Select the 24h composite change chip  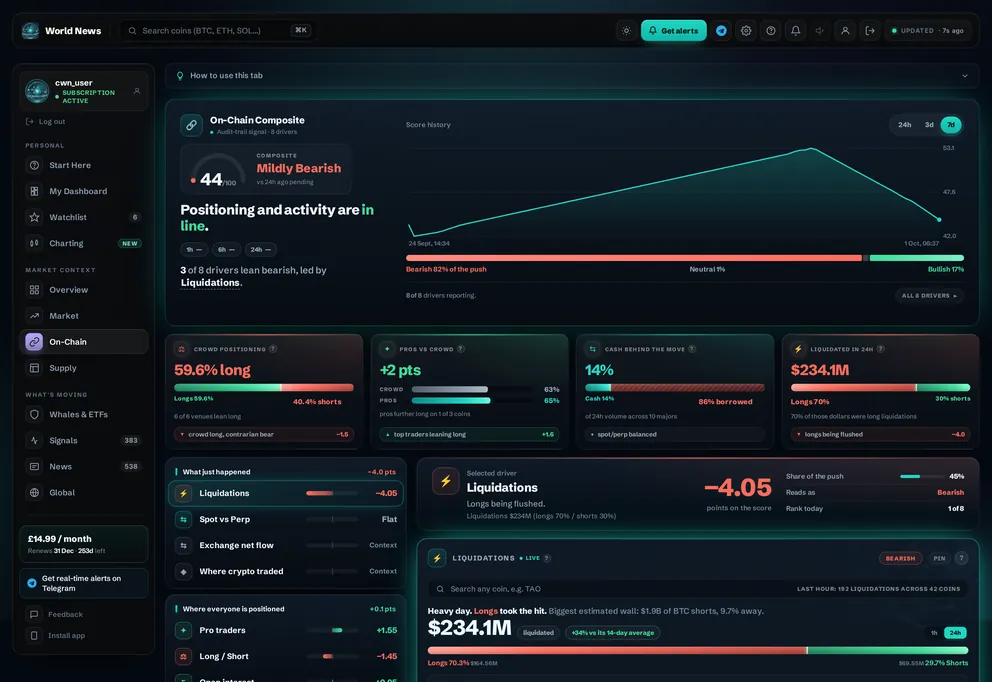point(261,249)
